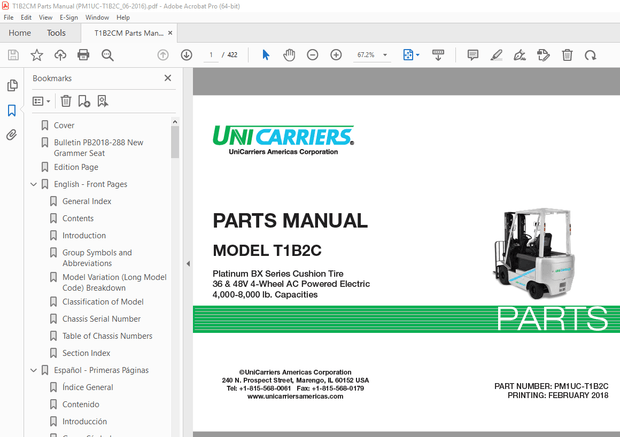Select the Highlight text pen tool

pos(496,55)
